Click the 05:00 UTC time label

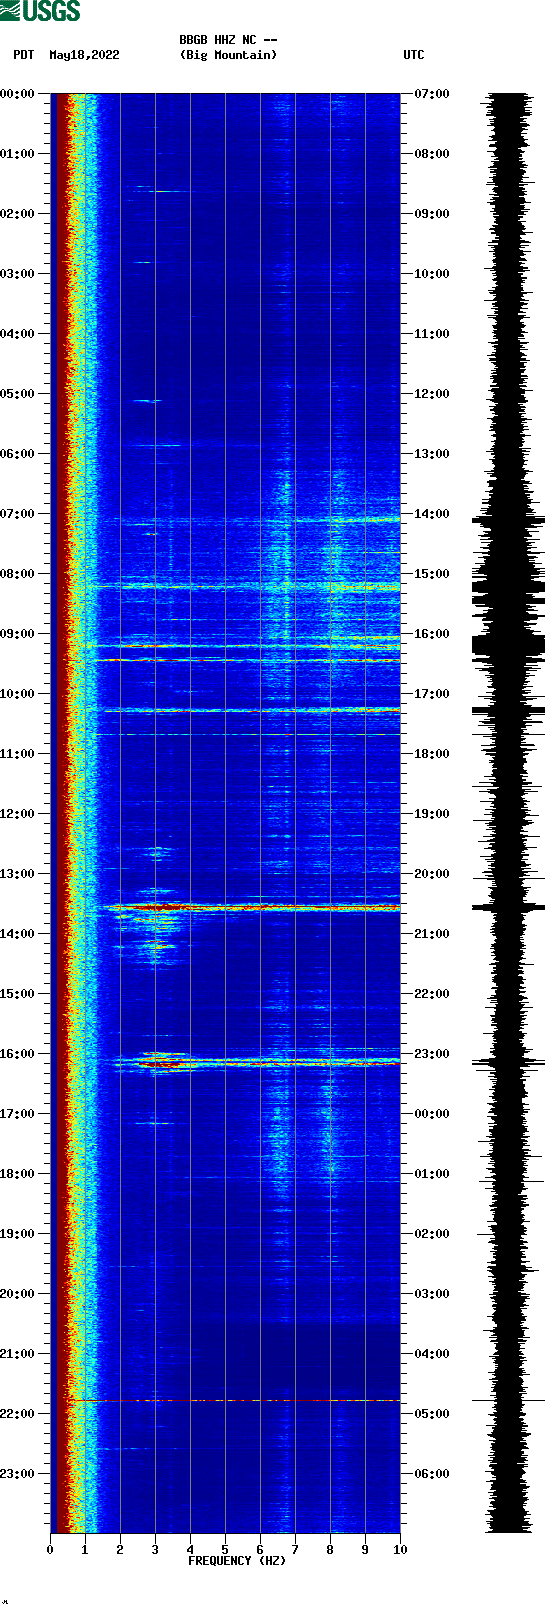coord(432,1414)
